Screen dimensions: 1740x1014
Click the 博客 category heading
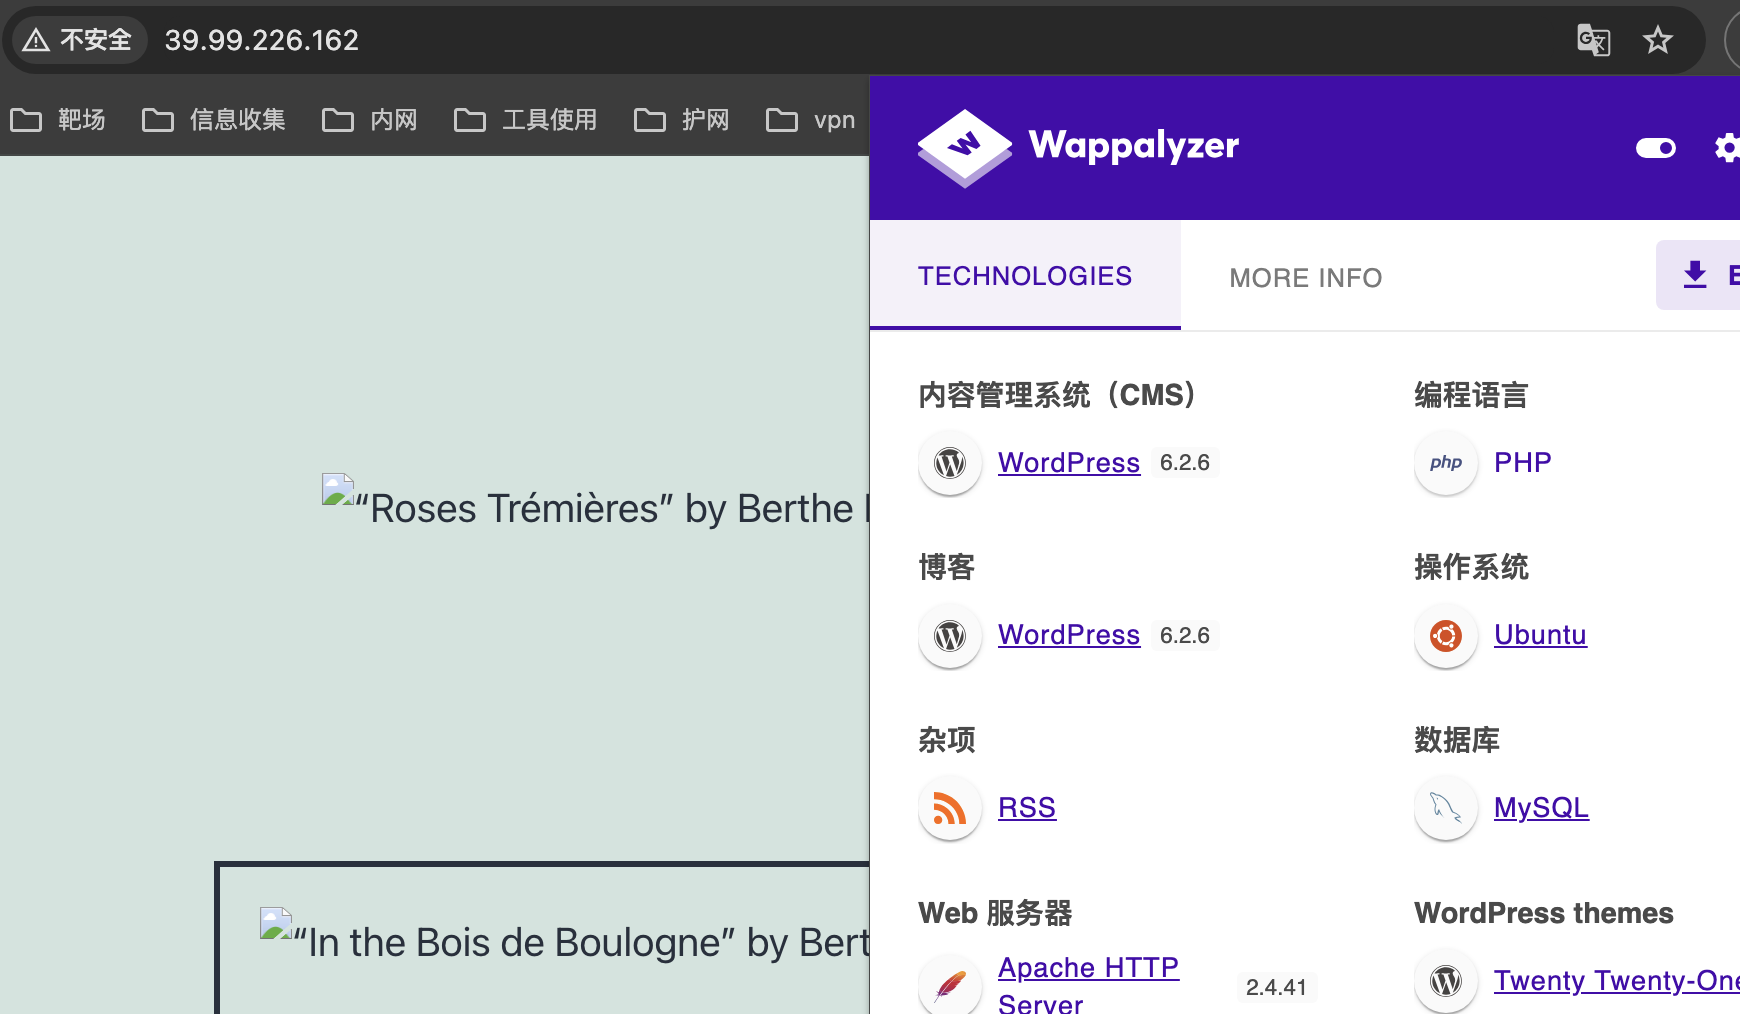[x=946, y=567]
